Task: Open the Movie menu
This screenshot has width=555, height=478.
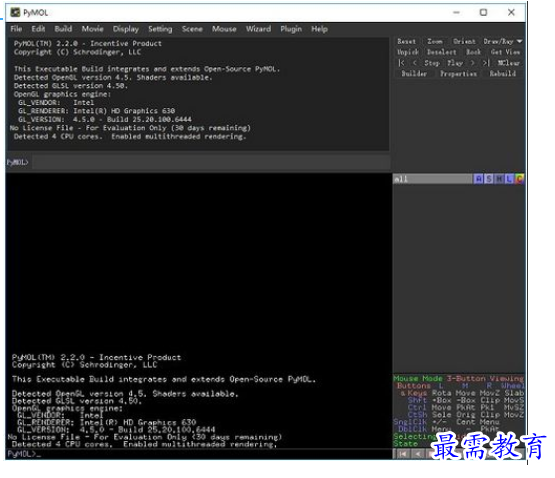Action: point(92,29)
